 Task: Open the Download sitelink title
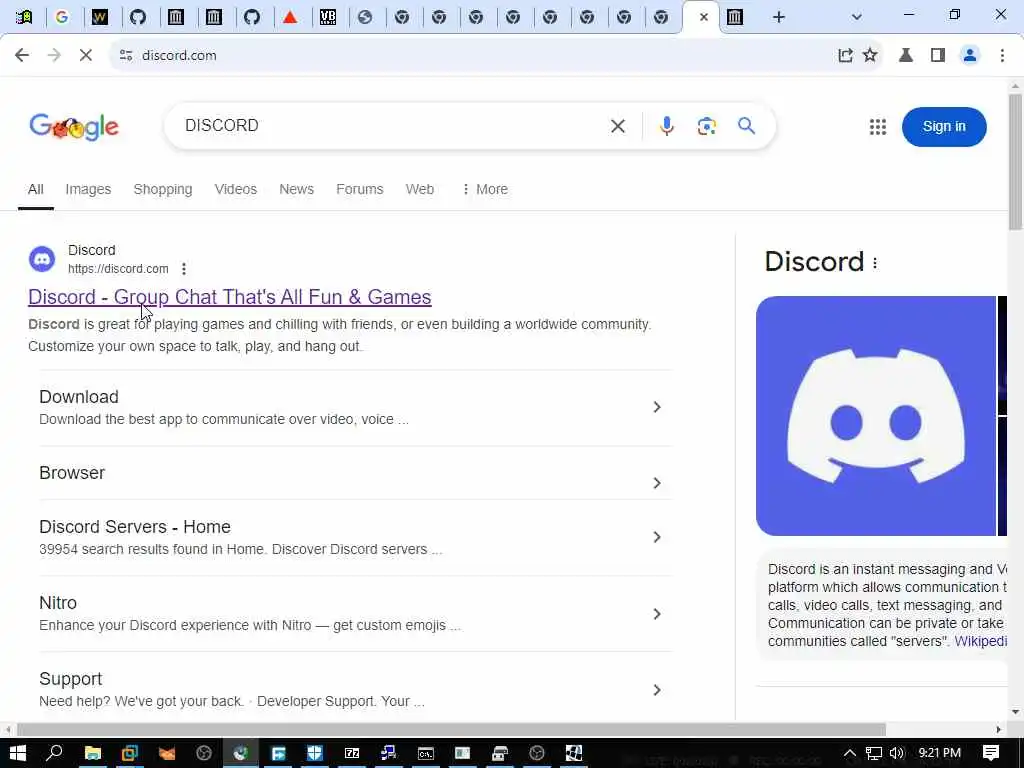coord(79,396)
